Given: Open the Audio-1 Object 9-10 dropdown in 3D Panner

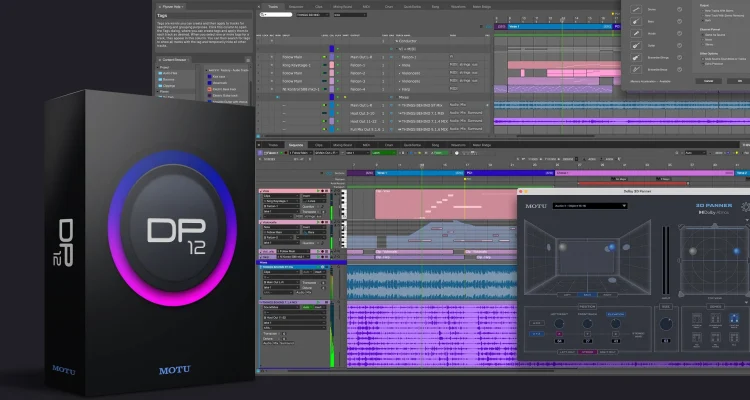Looking at the screenshot, I should (590, 206).
